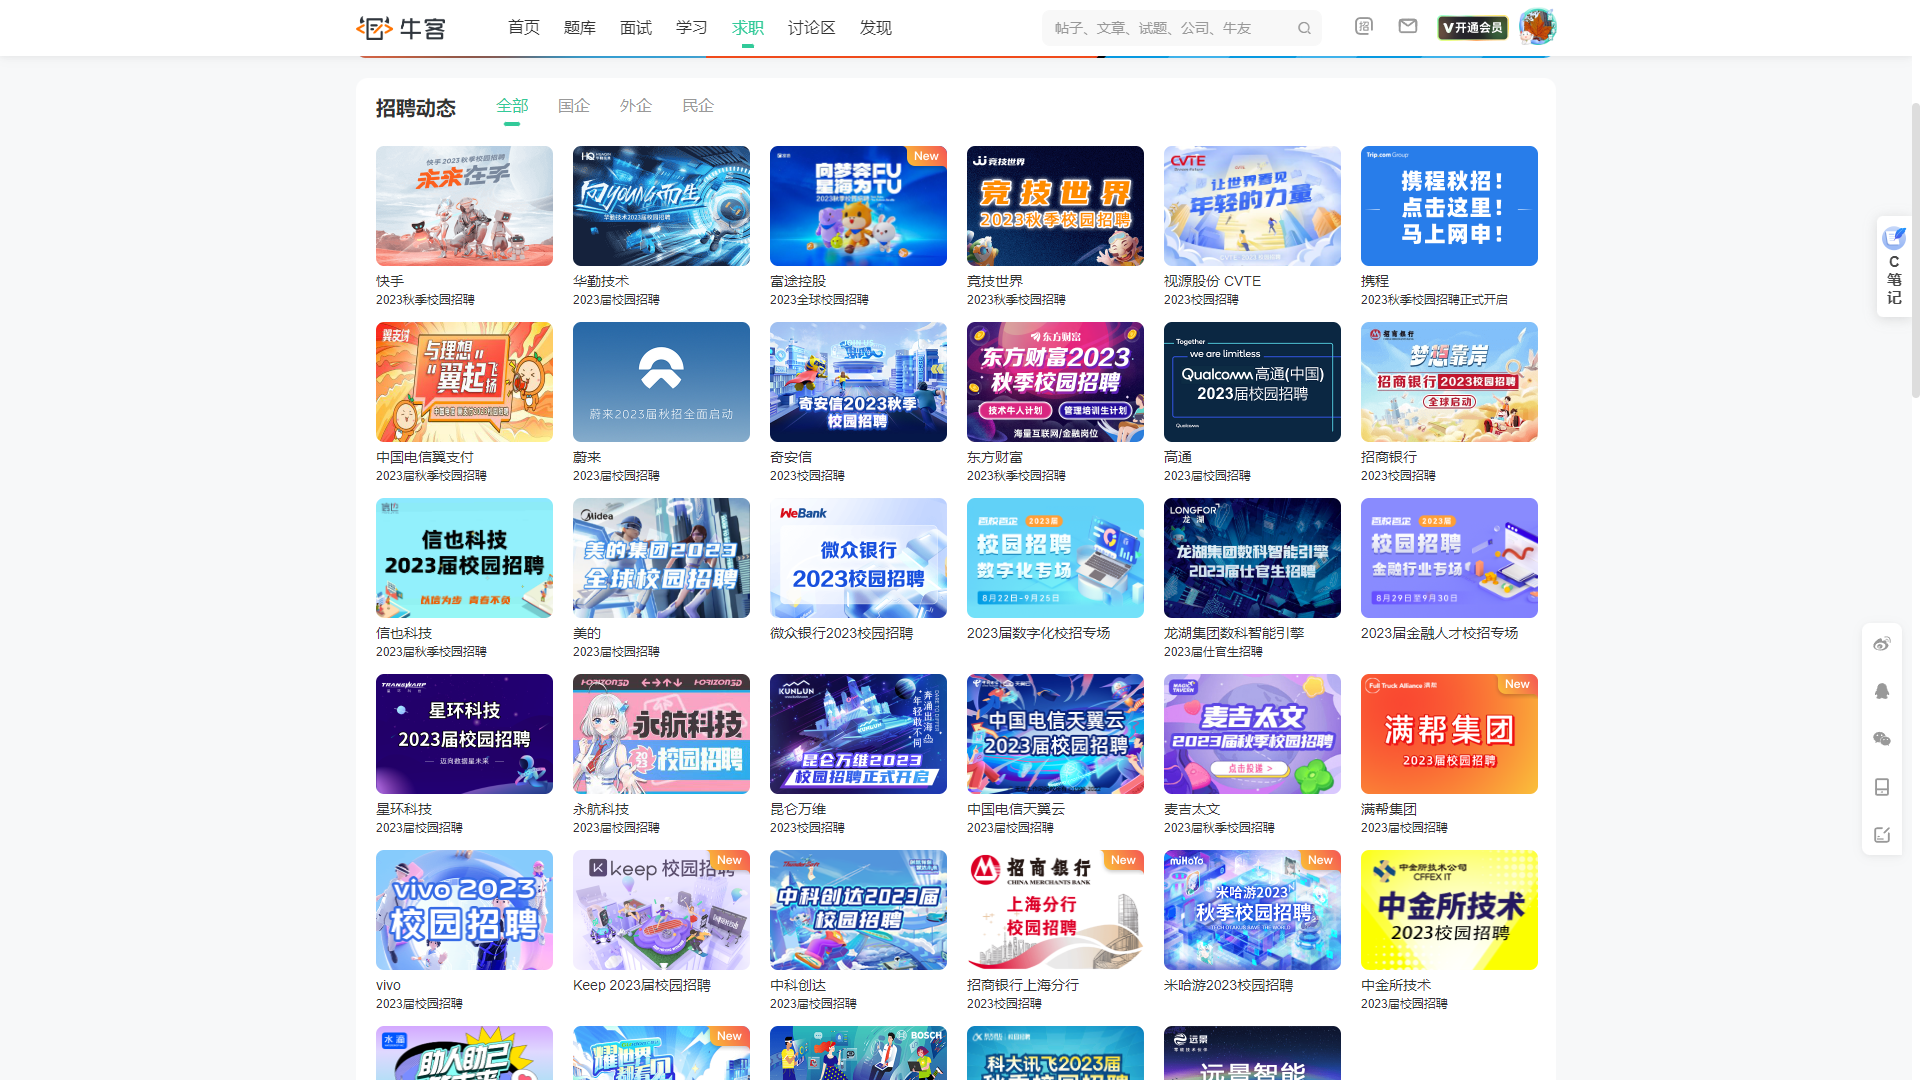Viewport: 1920px width, 1080px height.
Task: Open the messages envelope icon
Action: pyautogui.click(x=1408, y=26)
